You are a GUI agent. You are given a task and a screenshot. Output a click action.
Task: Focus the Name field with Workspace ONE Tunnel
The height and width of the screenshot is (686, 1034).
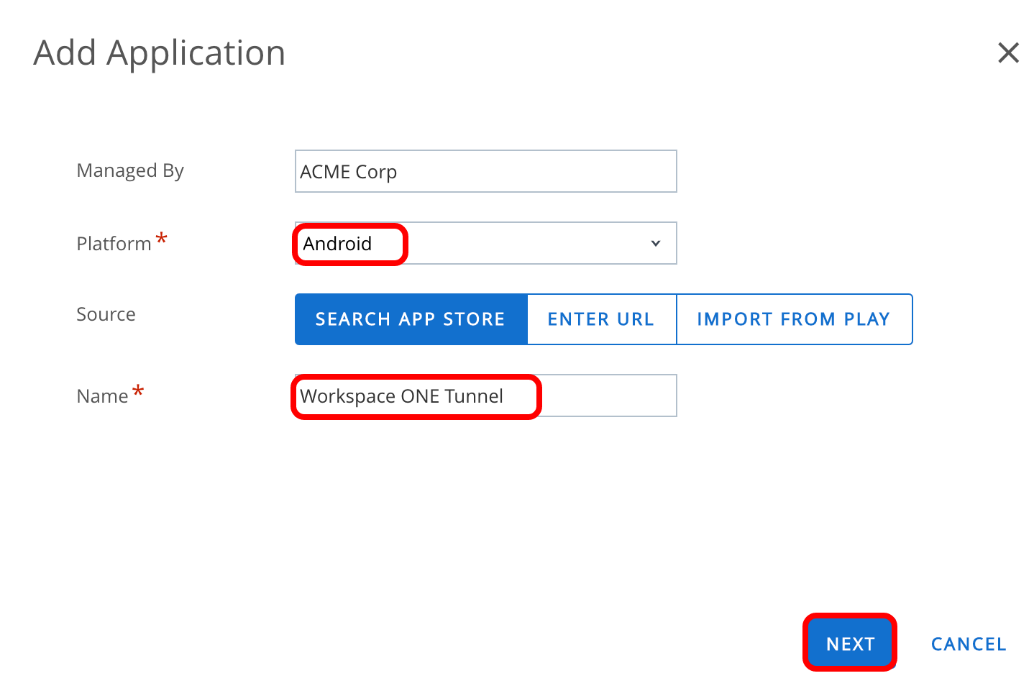tap(485, 396)
